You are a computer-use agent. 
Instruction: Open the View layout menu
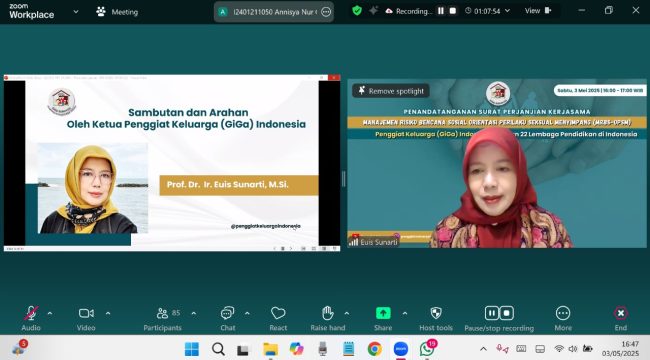538,11
